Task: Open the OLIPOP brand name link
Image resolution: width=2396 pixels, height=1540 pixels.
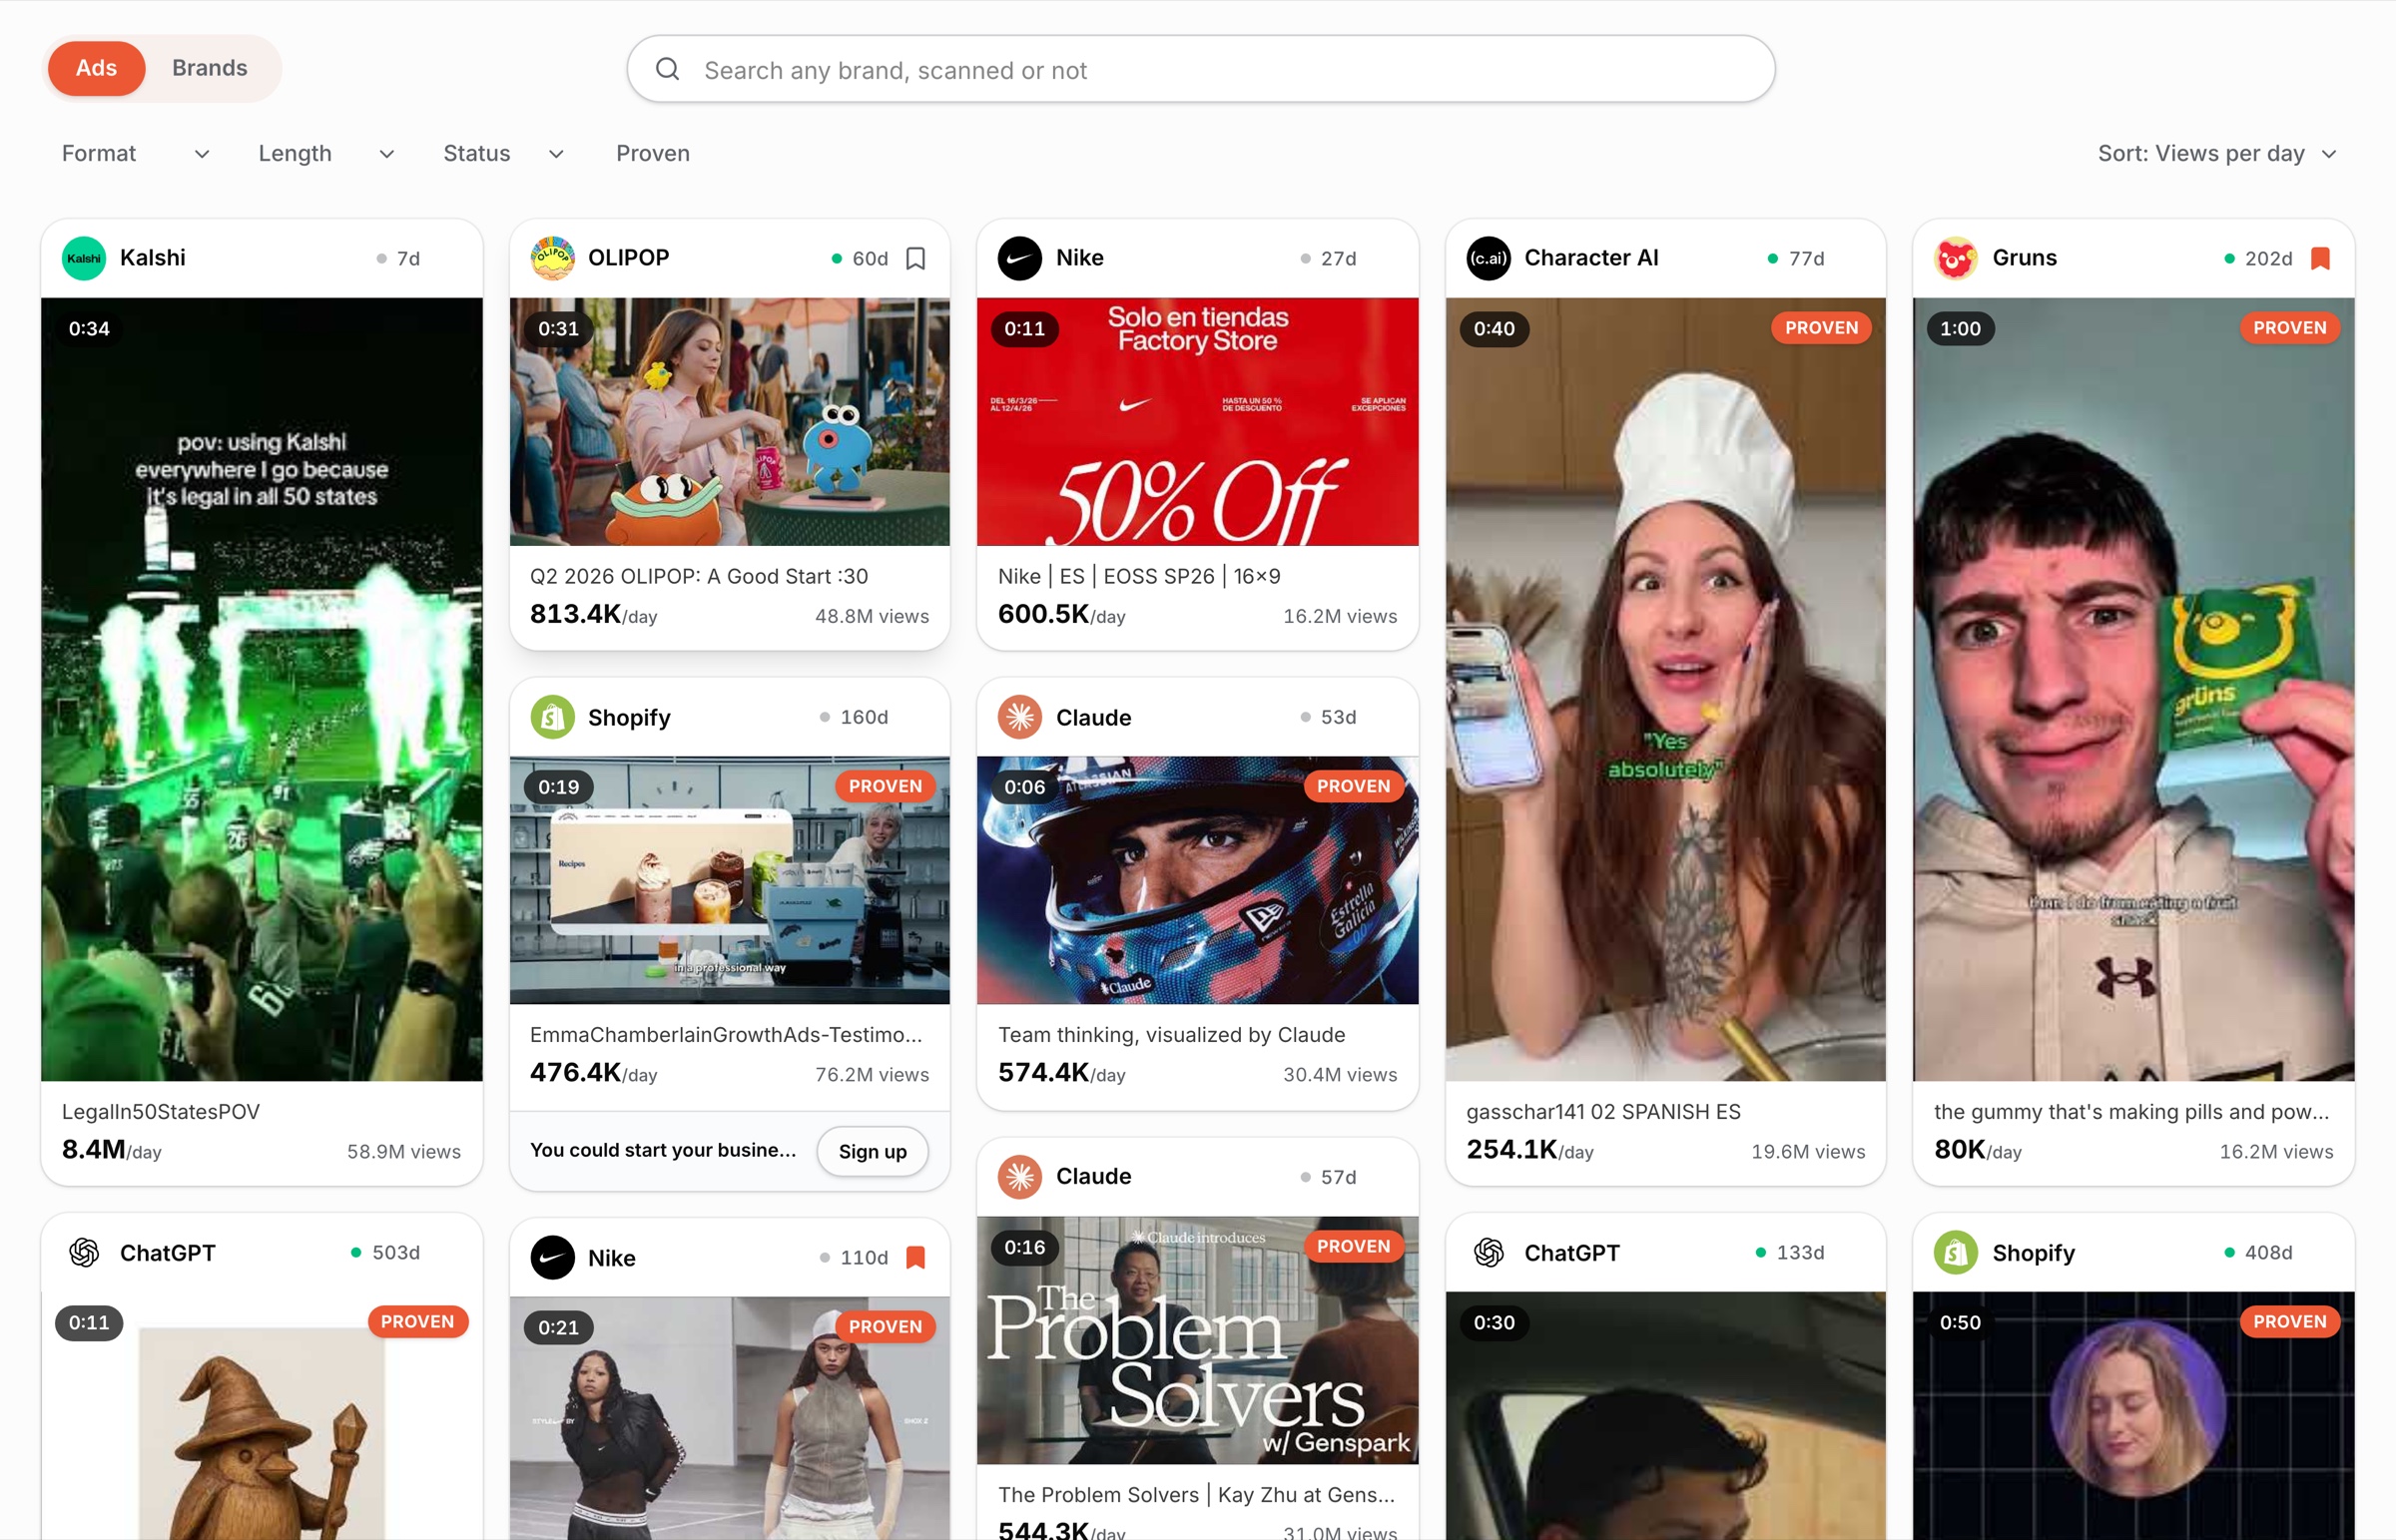Action: [628, 258]
